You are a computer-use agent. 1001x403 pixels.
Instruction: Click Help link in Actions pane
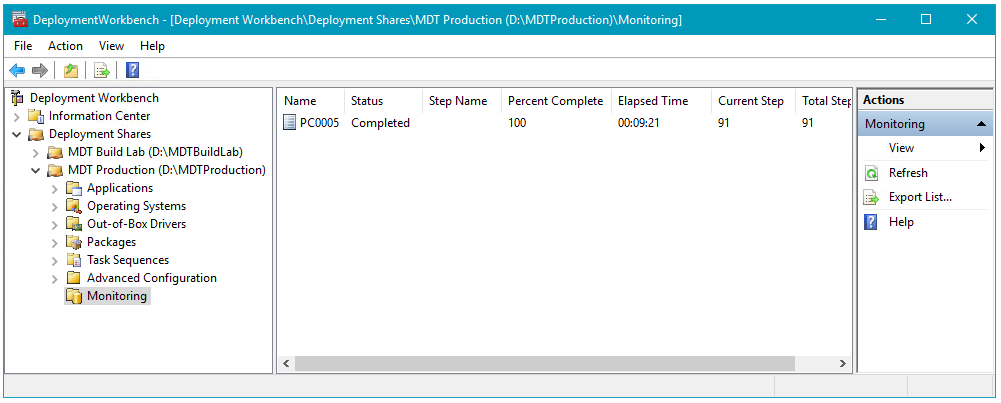[901, 222]
